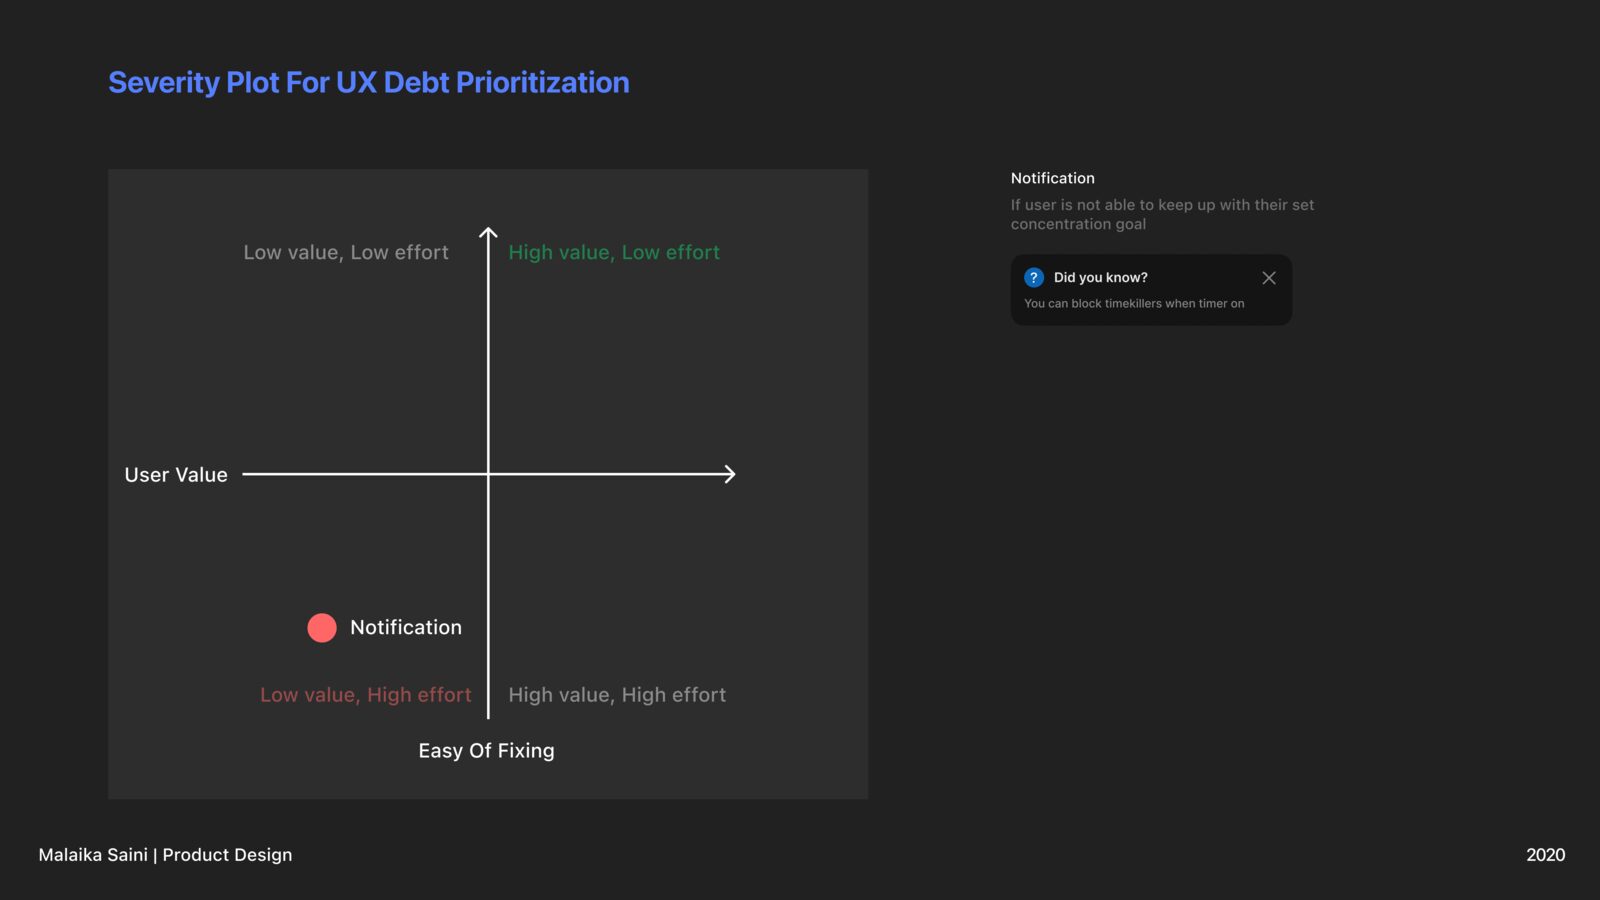The height and width of the screenshot is (900, 1600).
Task: Click the High value, Low effort label
Action: (x=614, y=253)
